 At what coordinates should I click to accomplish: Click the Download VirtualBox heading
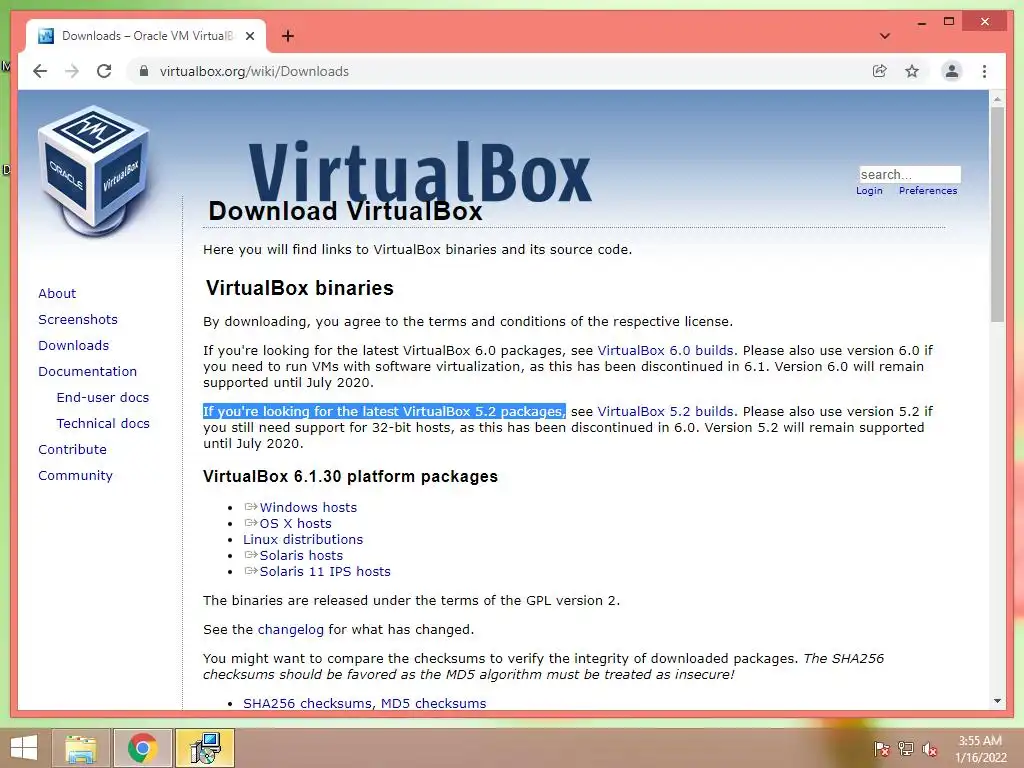click(x=345, y=211)
